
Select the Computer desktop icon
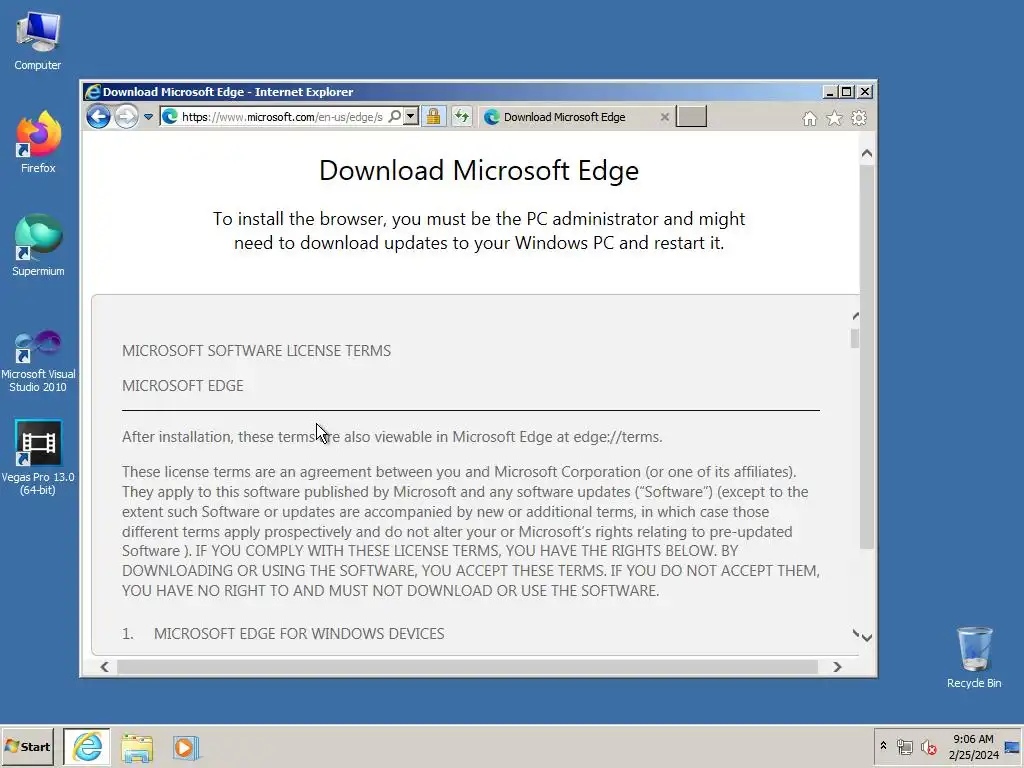(38, 42)
